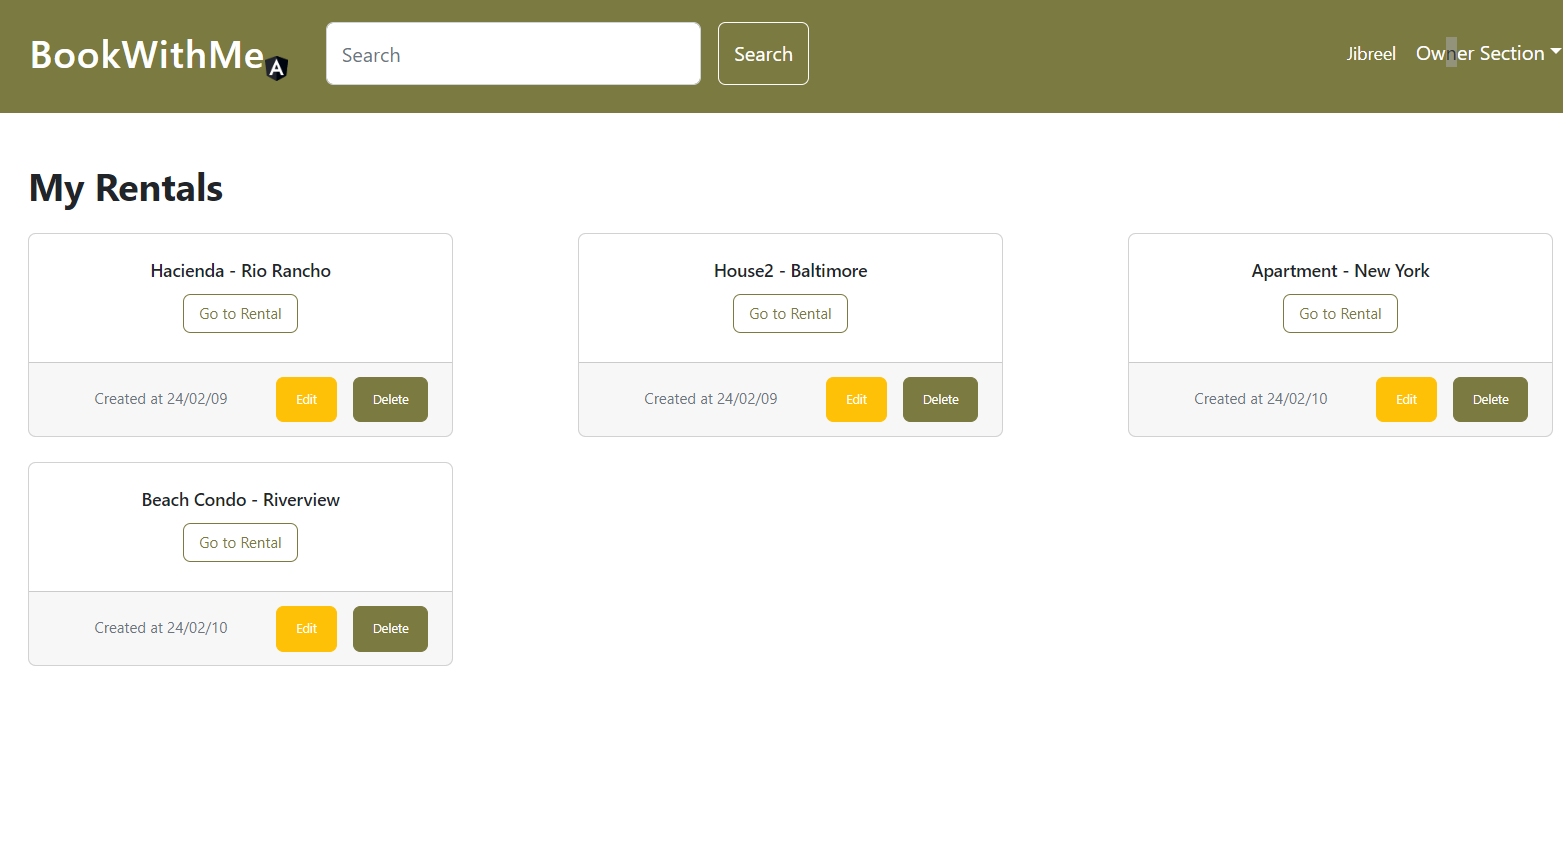Screen dimensions: 1563x853
Task: Open the BookWithMe home link
Action: click(x=147, y=55)
